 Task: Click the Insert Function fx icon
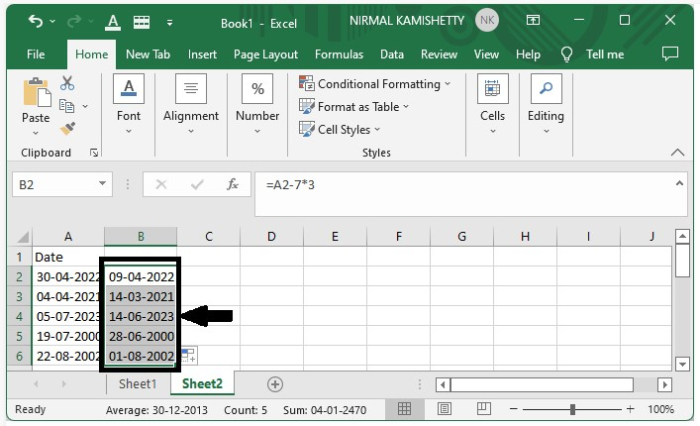click(x=232, y=185)
